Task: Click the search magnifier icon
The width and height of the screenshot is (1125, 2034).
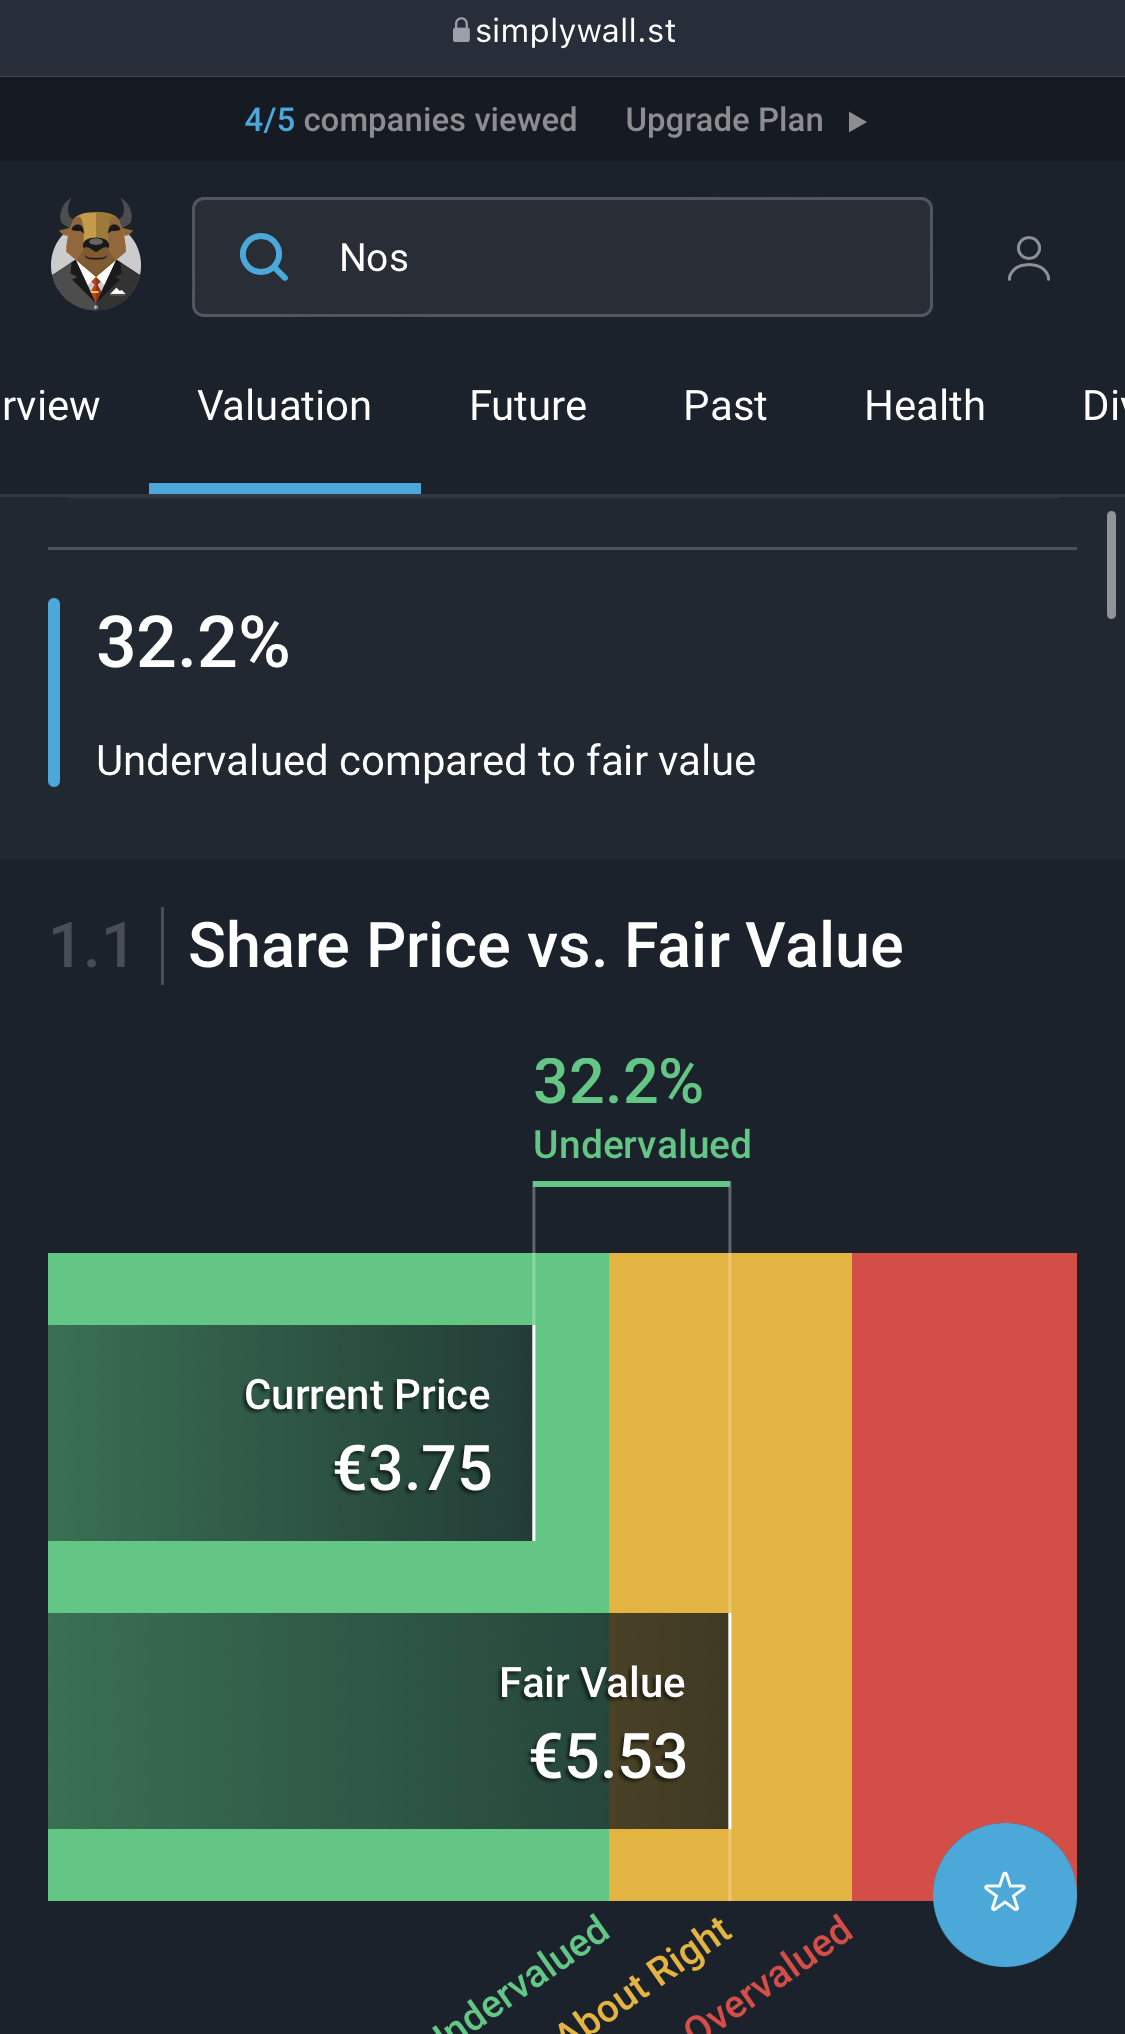Action: tap(264, 257)
